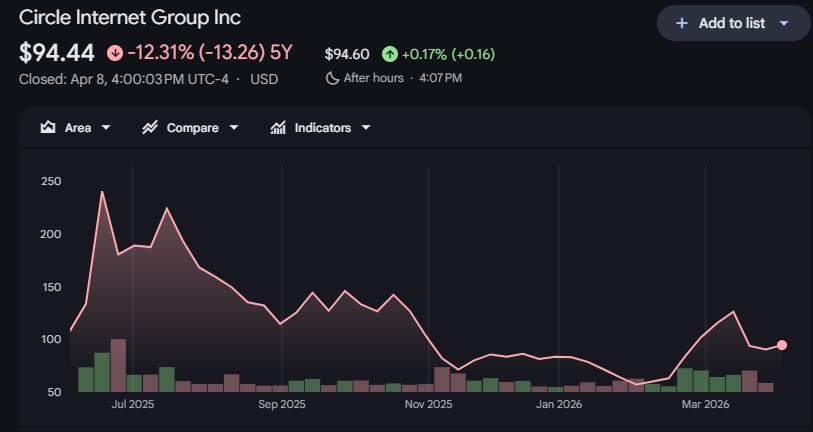Click the Jul 2025 axis label
Viewport: 813px width, 432px height.
[x=133, y=404]
